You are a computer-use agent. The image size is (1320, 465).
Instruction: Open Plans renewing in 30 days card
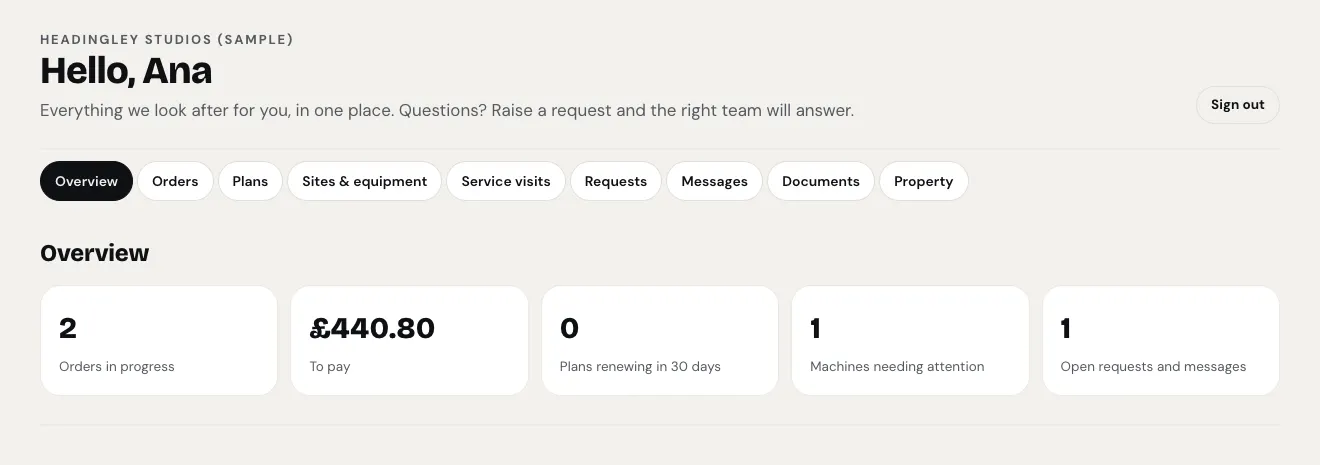660,341
